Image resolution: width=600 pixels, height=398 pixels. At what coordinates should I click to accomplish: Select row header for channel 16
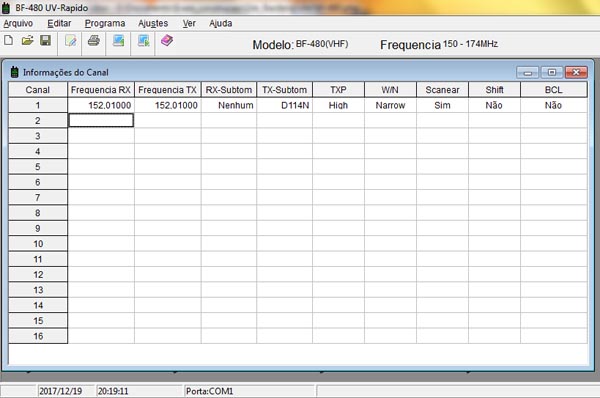38,336
